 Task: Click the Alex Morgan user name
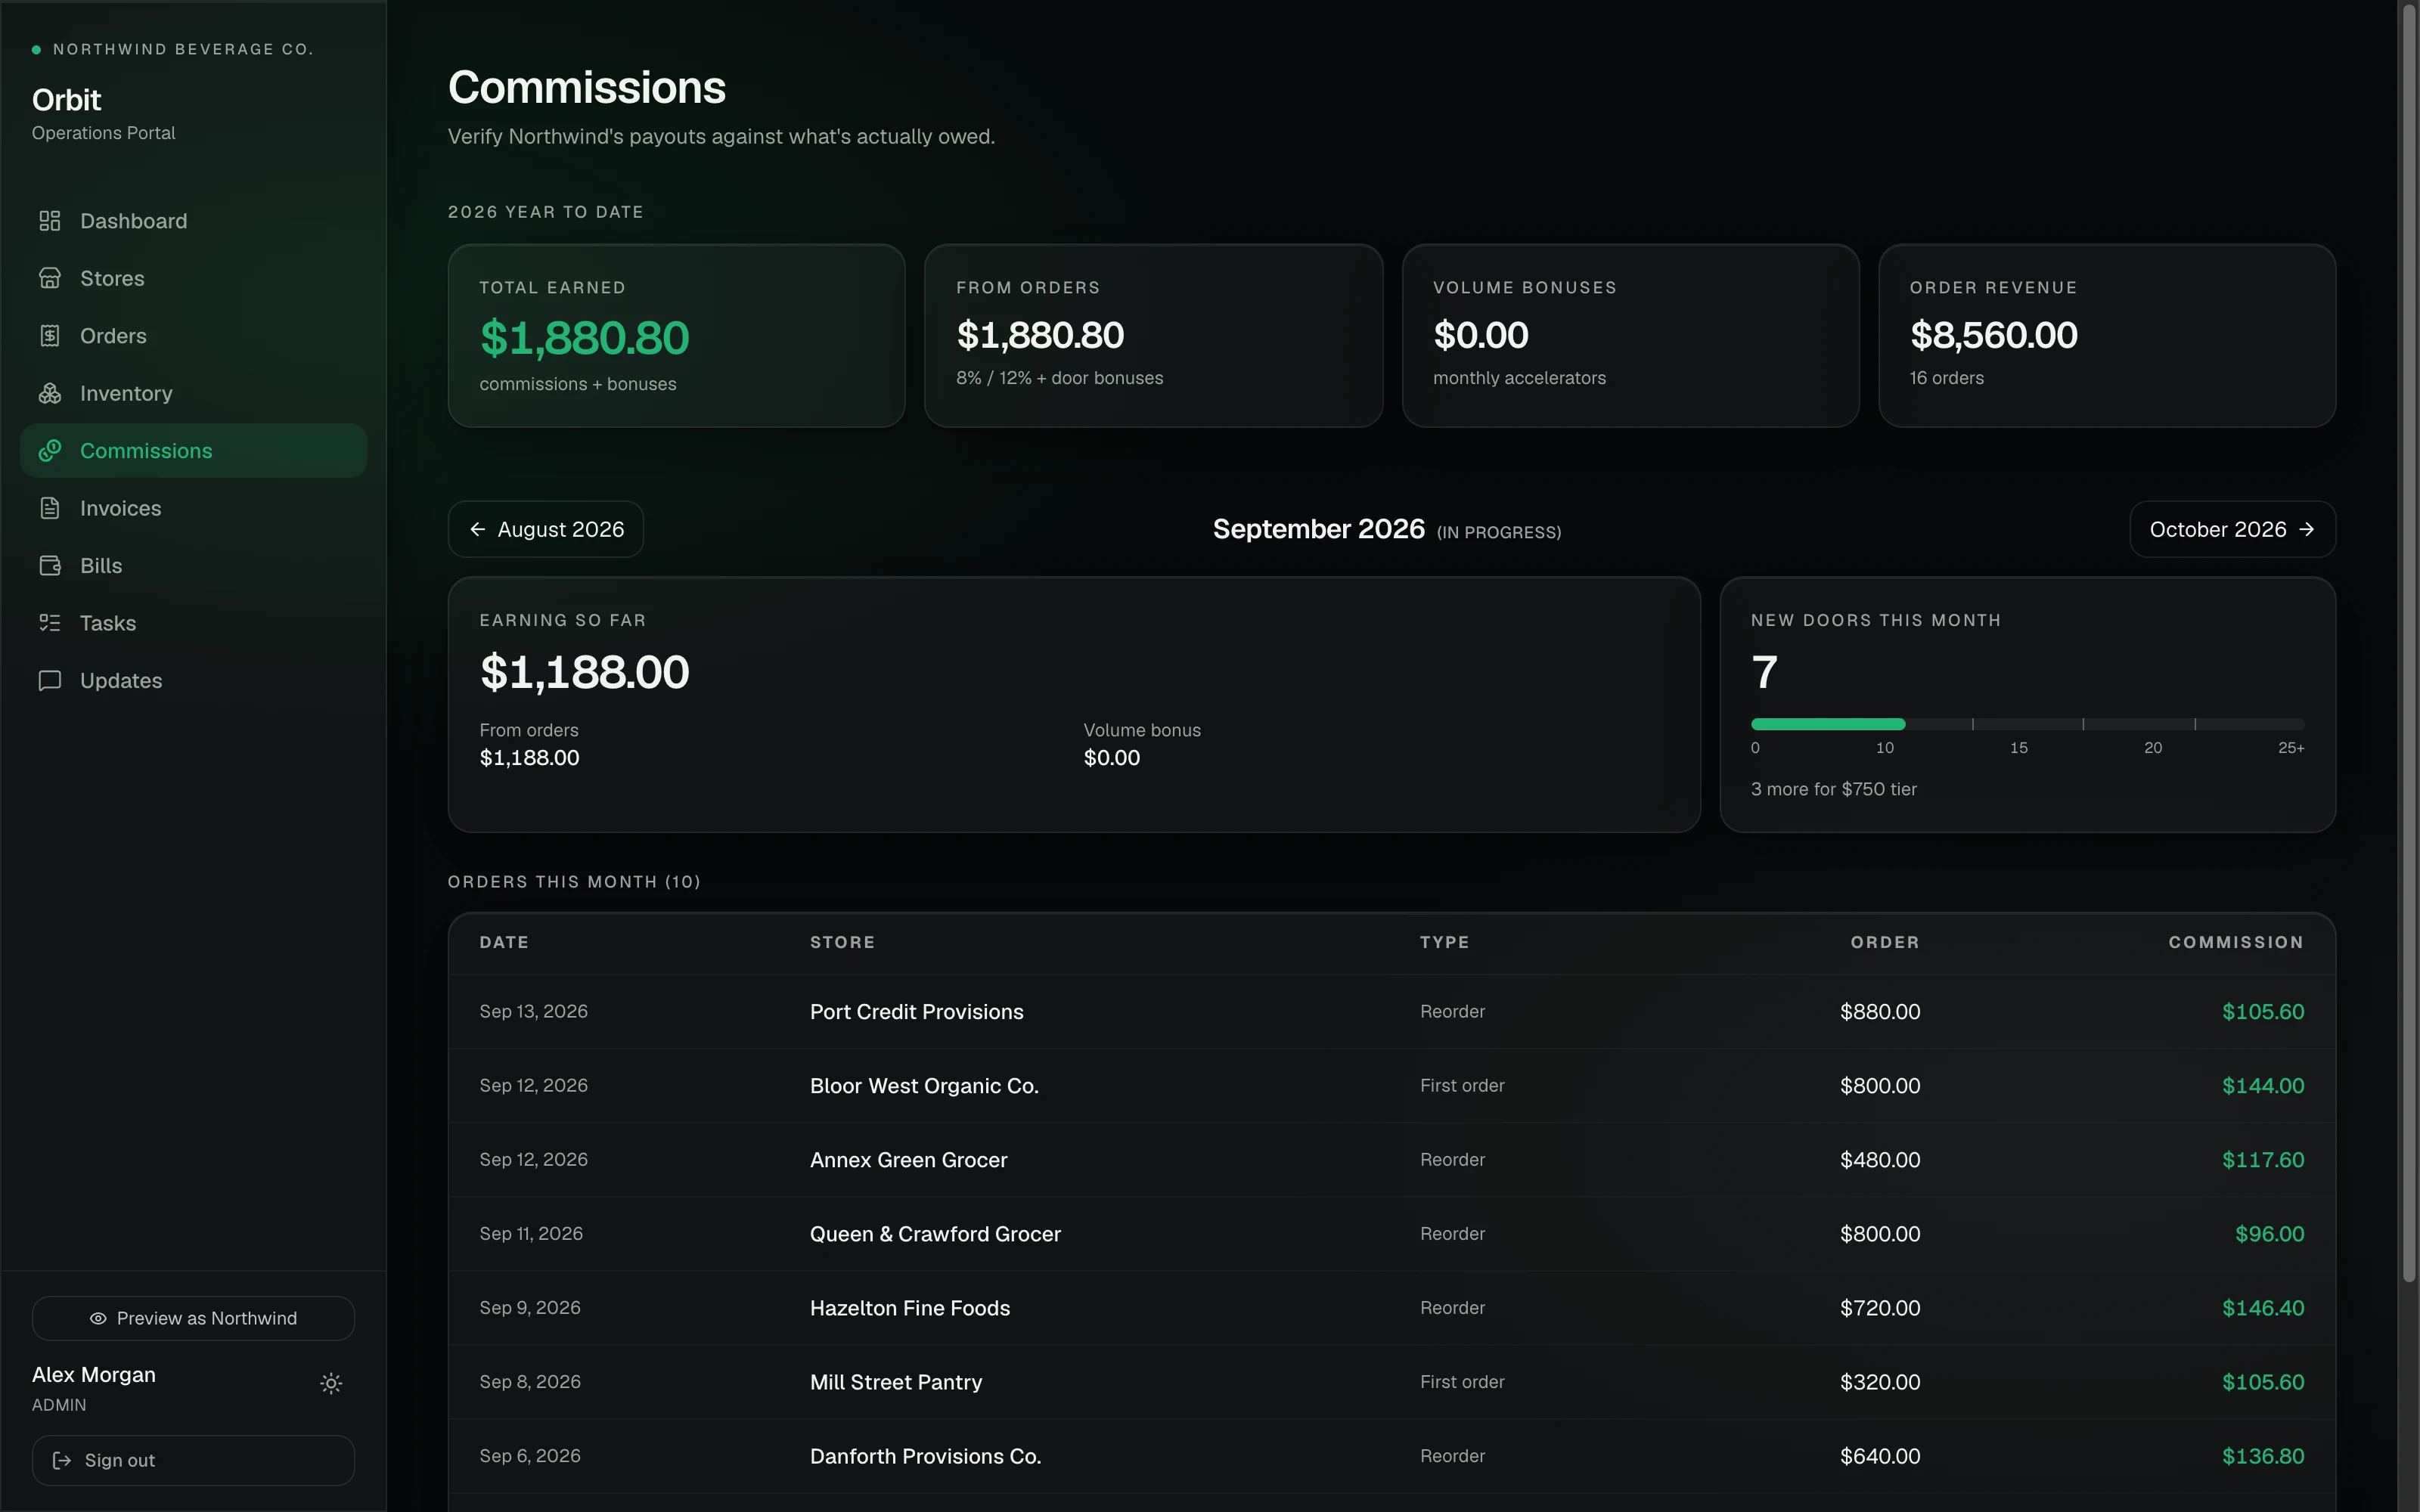coord(94,1375)
